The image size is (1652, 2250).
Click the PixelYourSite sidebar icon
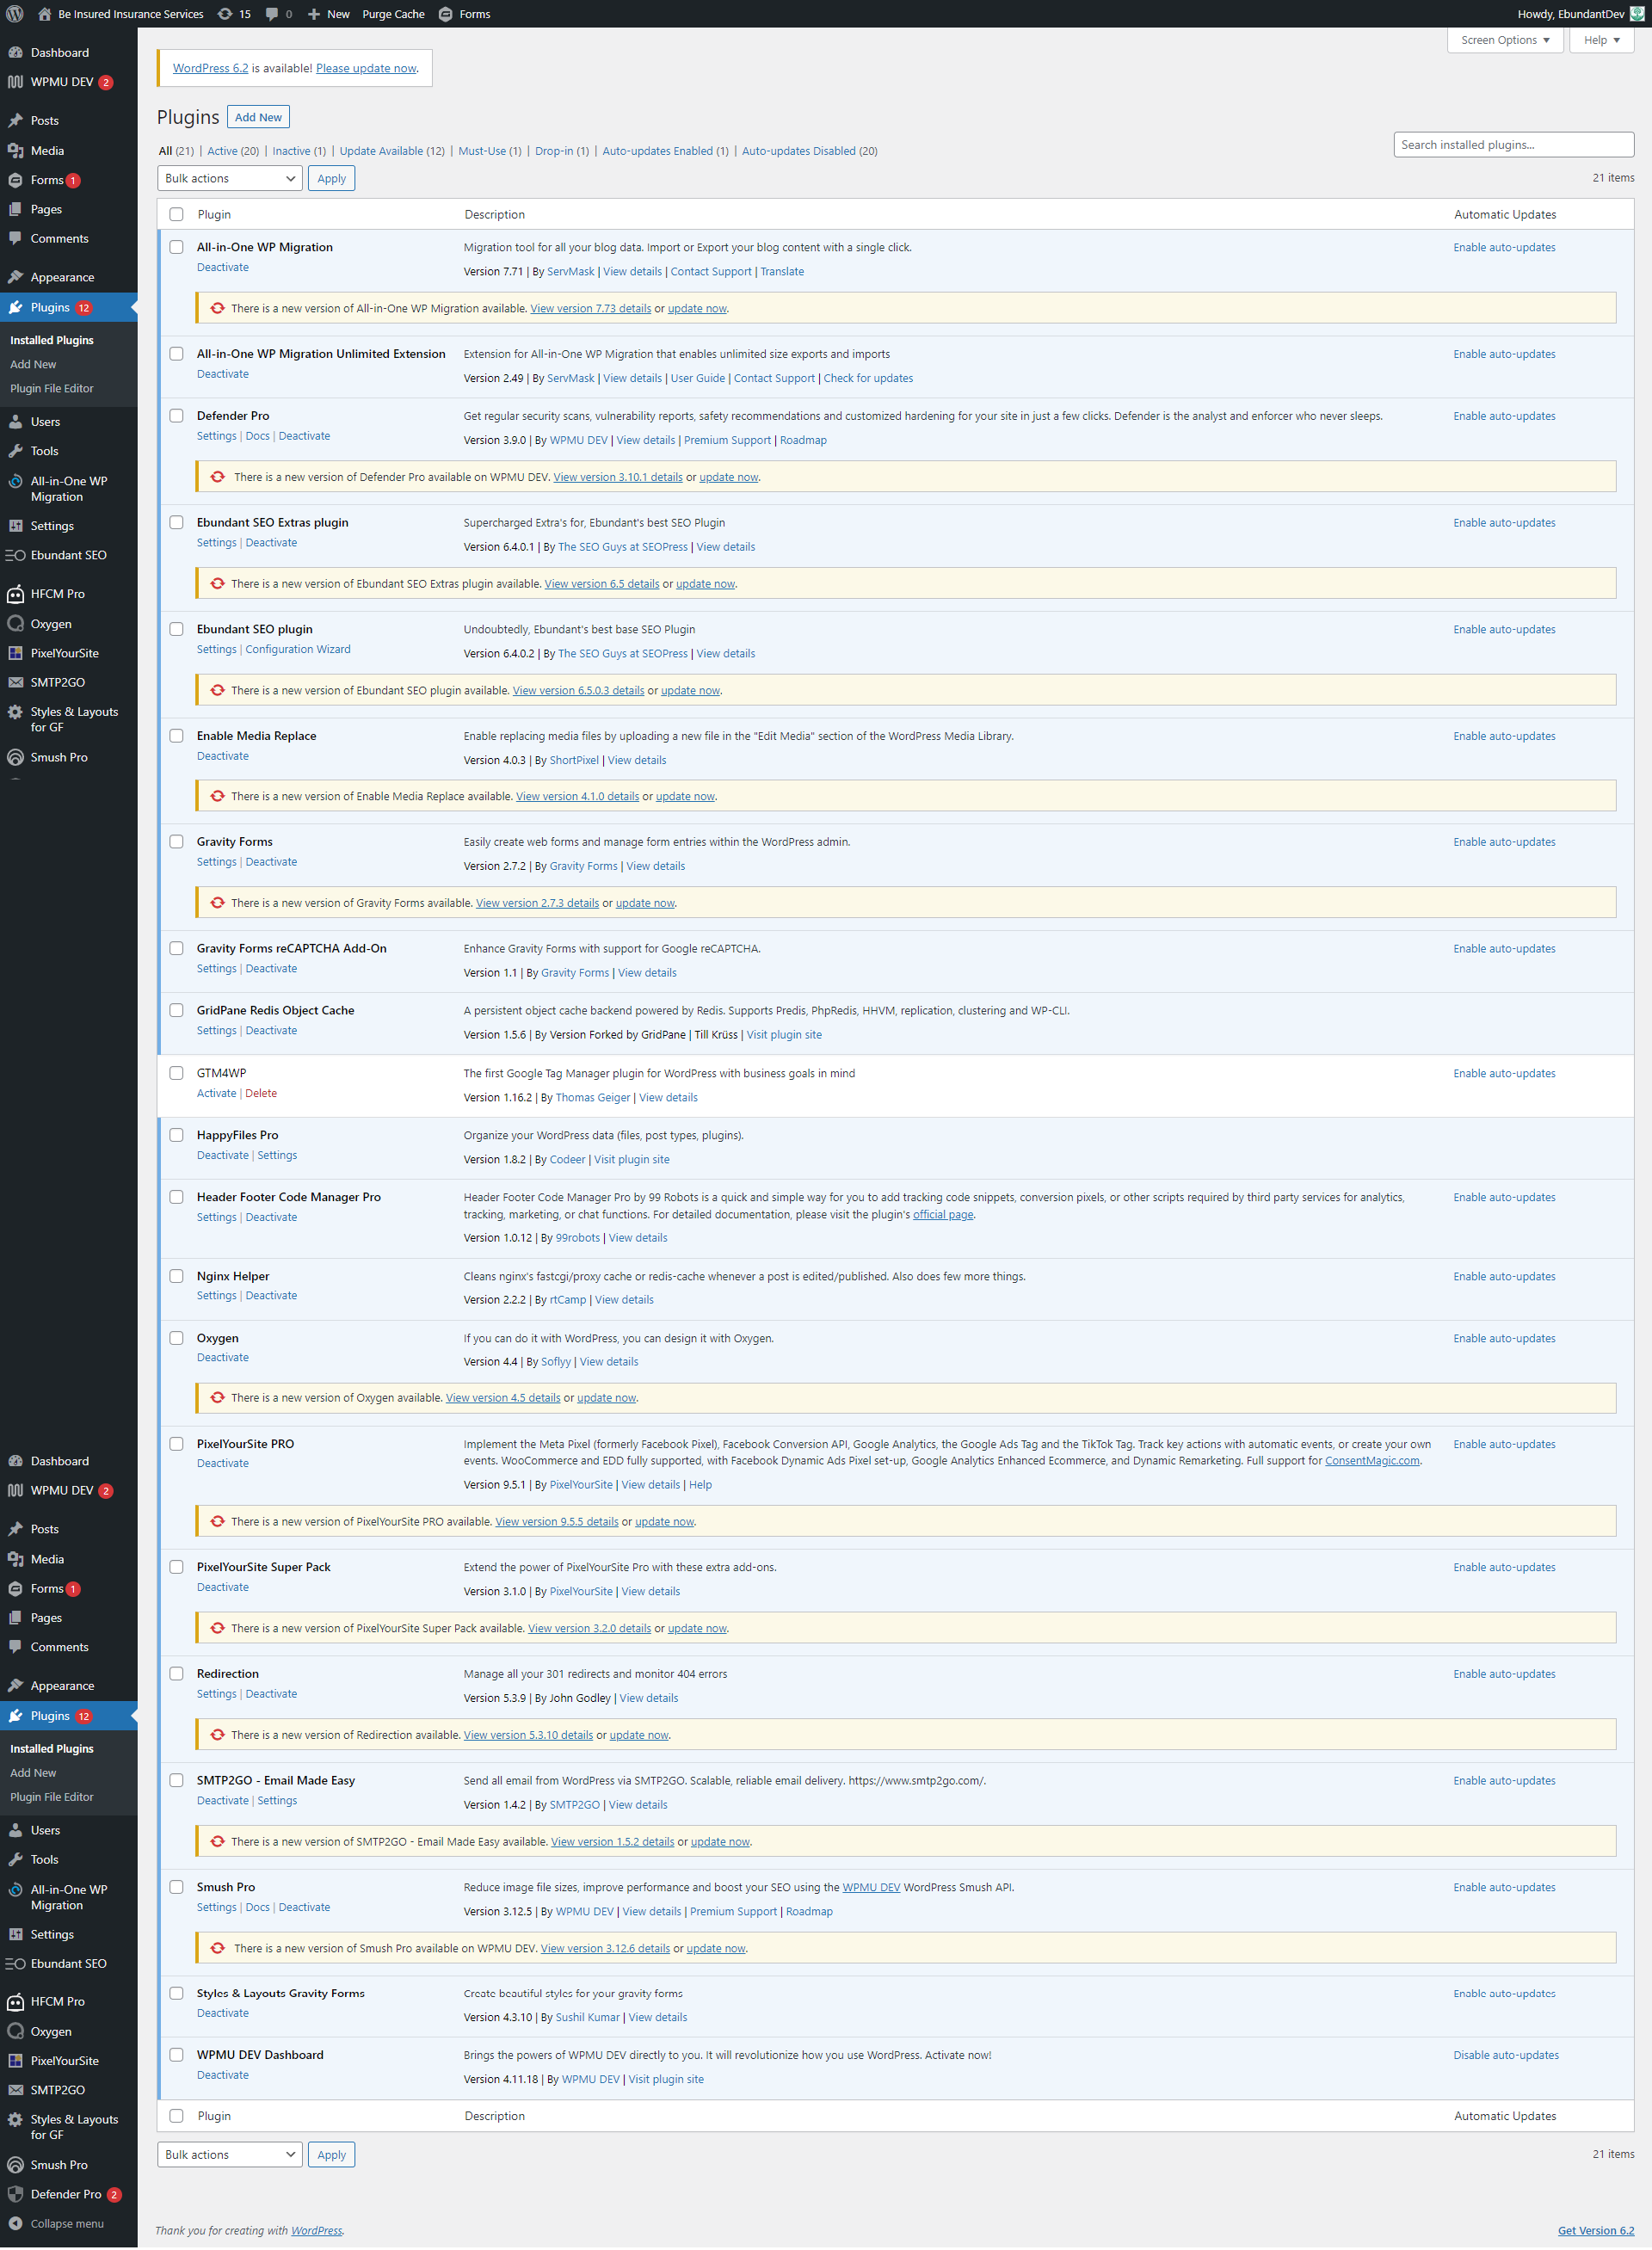[x=15, y=653]
